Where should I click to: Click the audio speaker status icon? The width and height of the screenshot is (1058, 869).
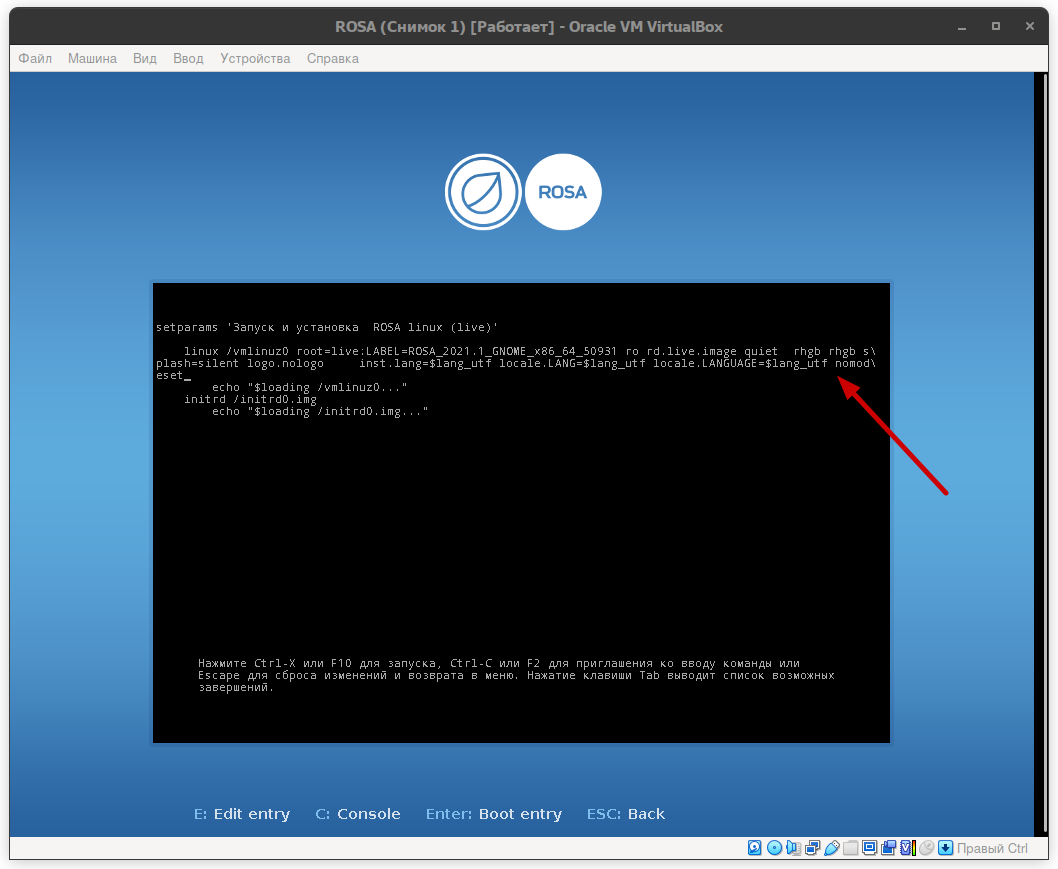pos(794,847)
